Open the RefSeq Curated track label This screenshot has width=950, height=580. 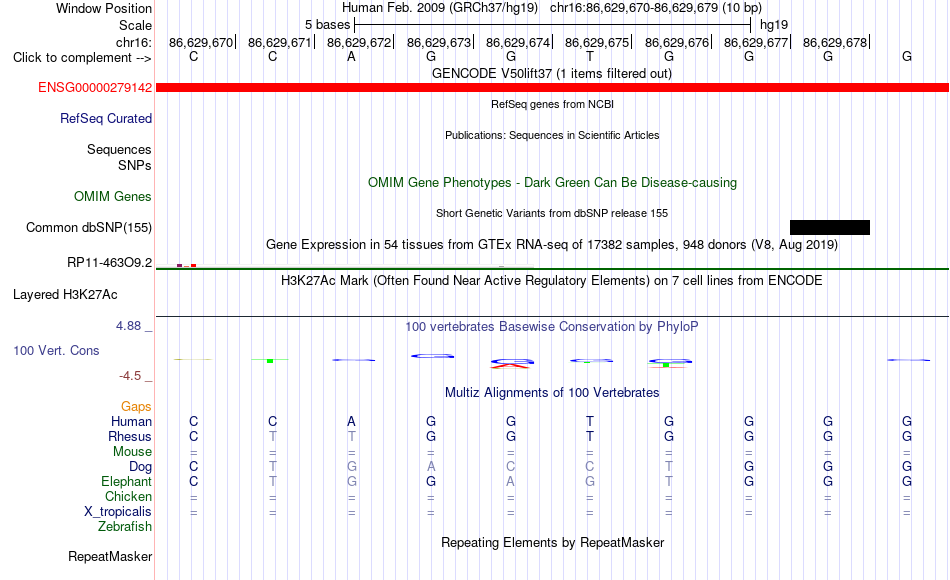coord(106,118)
